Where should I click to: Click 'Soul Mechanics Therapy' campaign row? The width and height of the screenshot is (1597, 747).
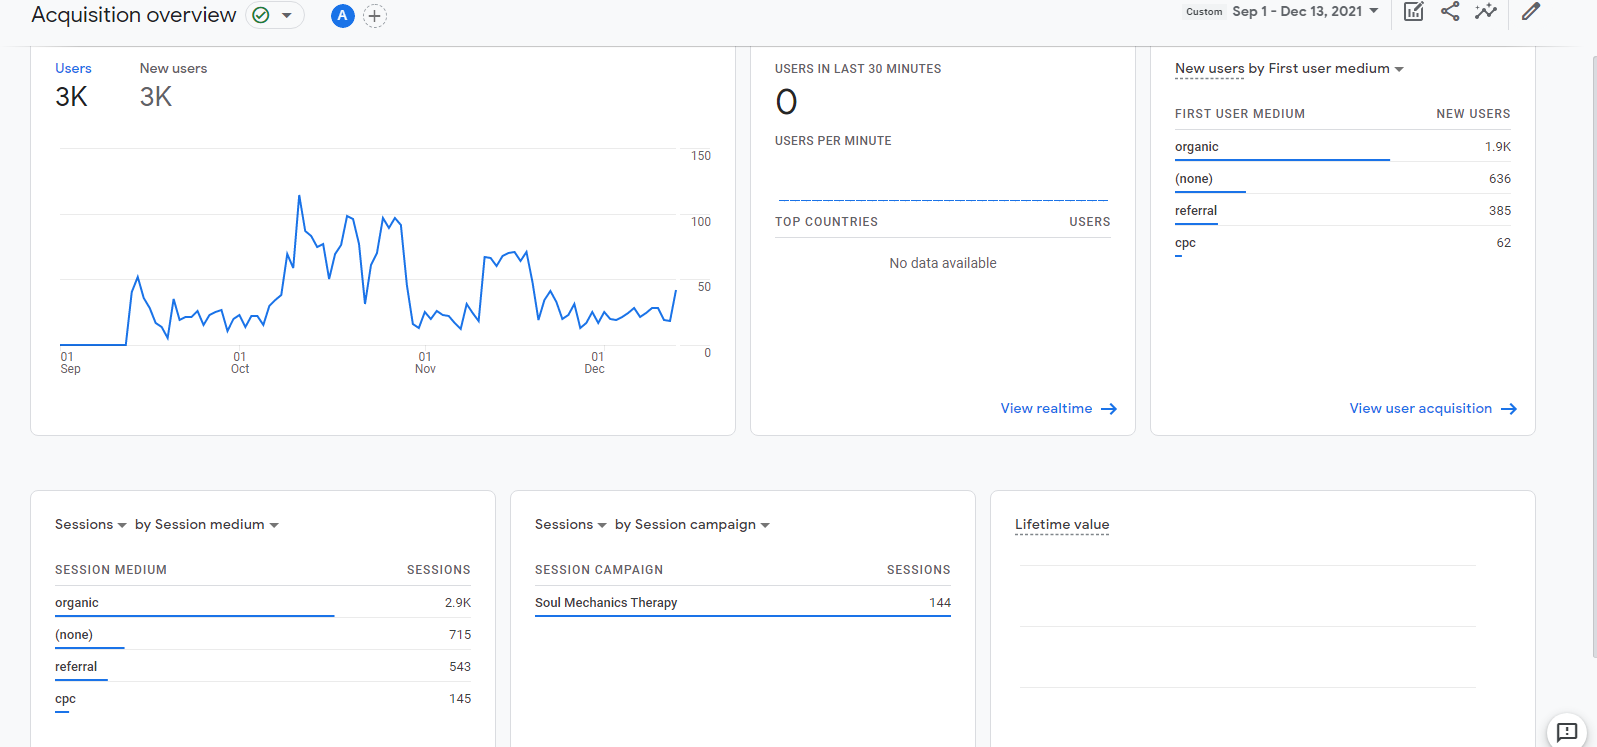(742, 602)
